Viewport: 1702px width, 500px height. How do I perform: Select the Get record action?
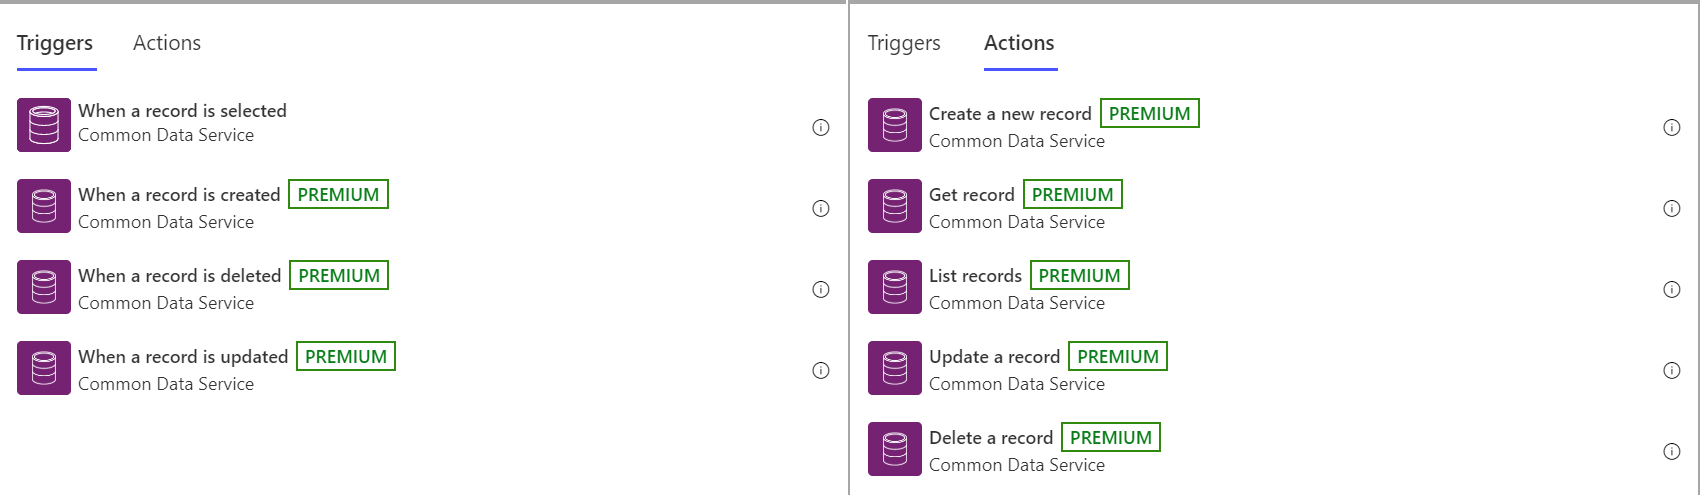click(1275, 207)
